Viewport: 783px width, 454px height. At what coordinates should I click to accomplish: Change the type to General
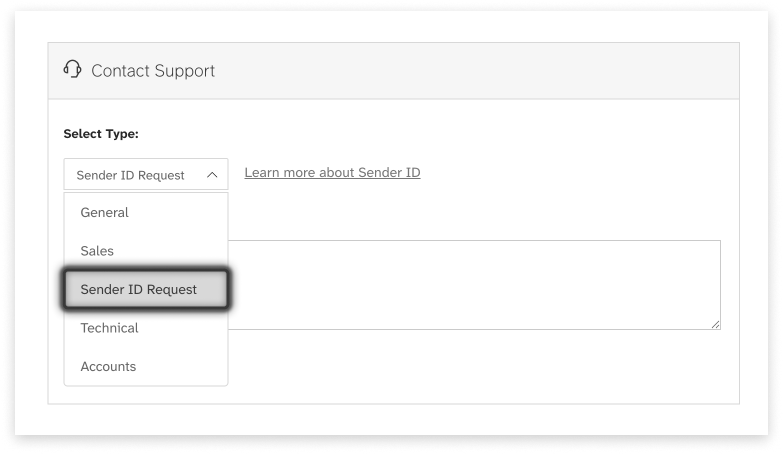point(105,213)
